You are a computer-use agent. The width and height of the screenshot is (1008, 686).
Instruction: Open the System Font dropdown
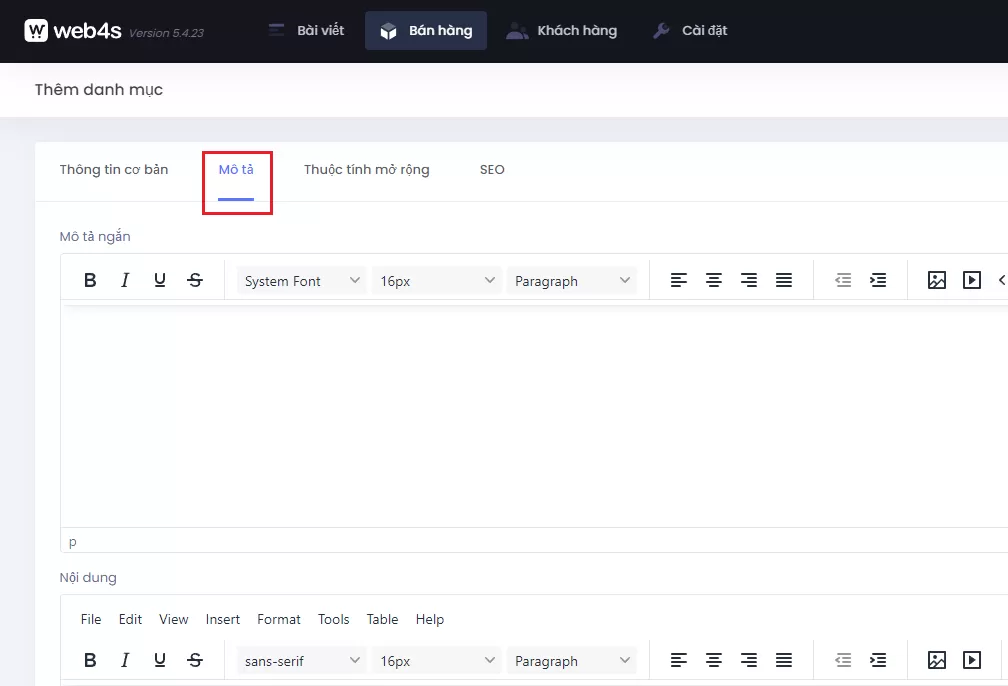pos(302,281)
